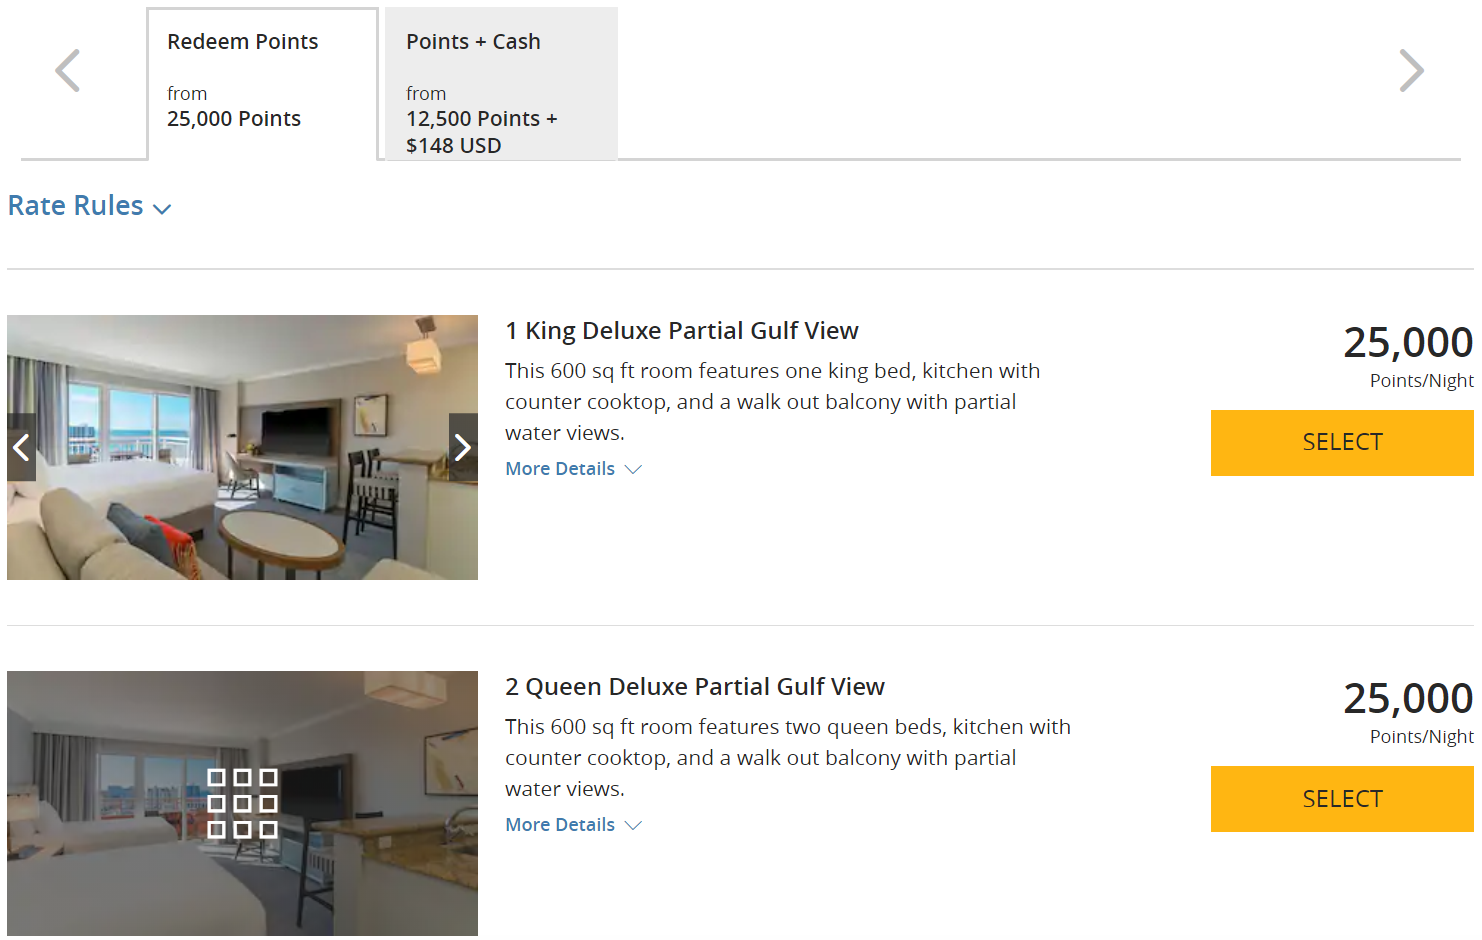The image size is (1482, 940).
Task: Expand Rate Rules section
Action: pos(76,206)
